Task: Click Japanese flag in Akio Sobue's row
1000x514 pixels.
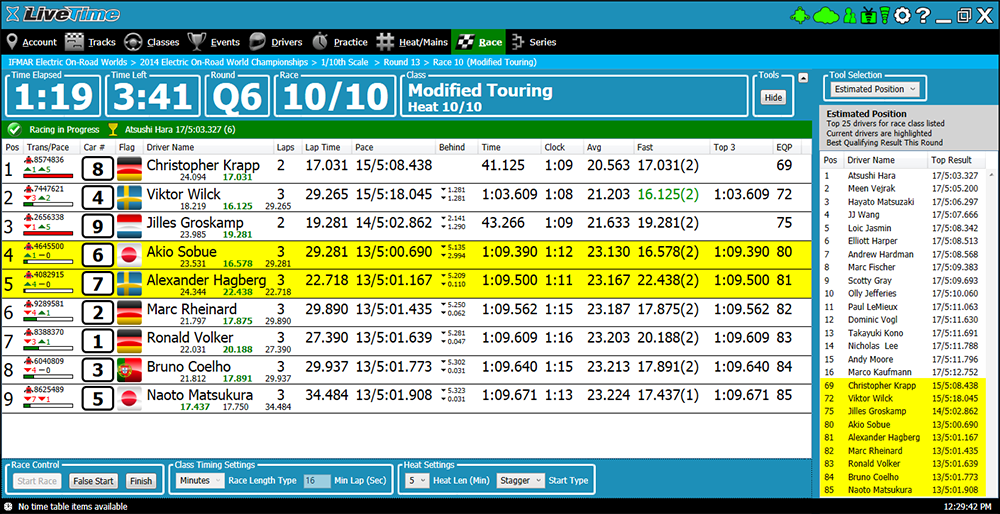Action: [128, 254]
